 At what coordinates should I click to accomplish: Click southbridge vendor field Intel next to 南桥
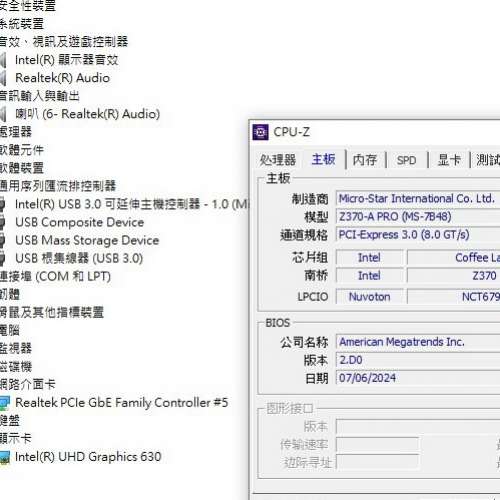(369, 276)
